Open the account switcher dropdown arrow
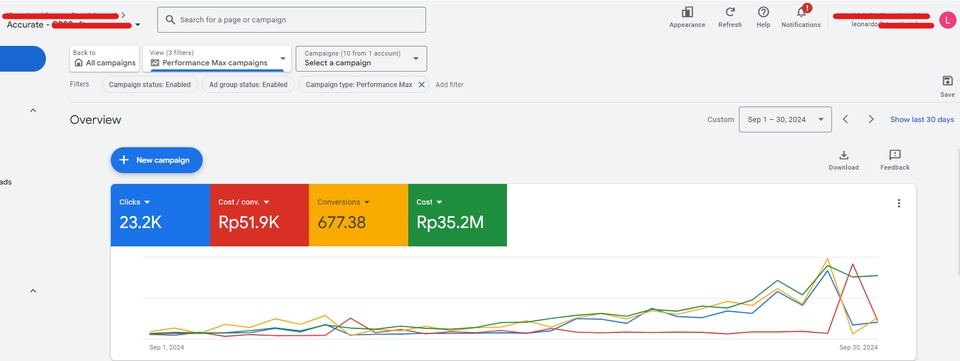 coord(137,25)
